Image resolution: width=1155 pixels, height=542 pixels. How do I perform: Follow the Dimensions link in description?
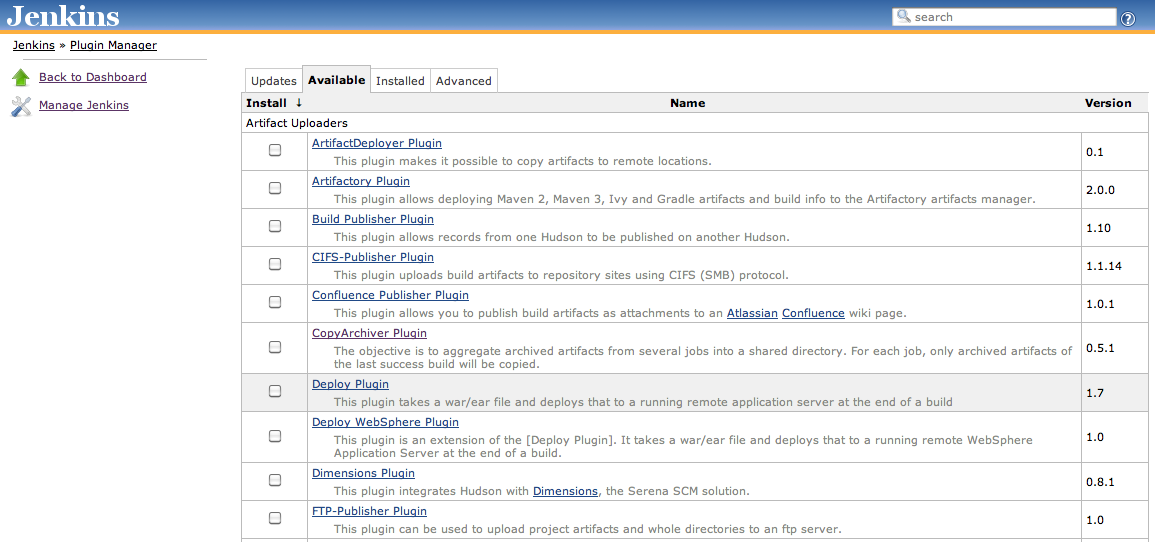click(x=565, y=491)
